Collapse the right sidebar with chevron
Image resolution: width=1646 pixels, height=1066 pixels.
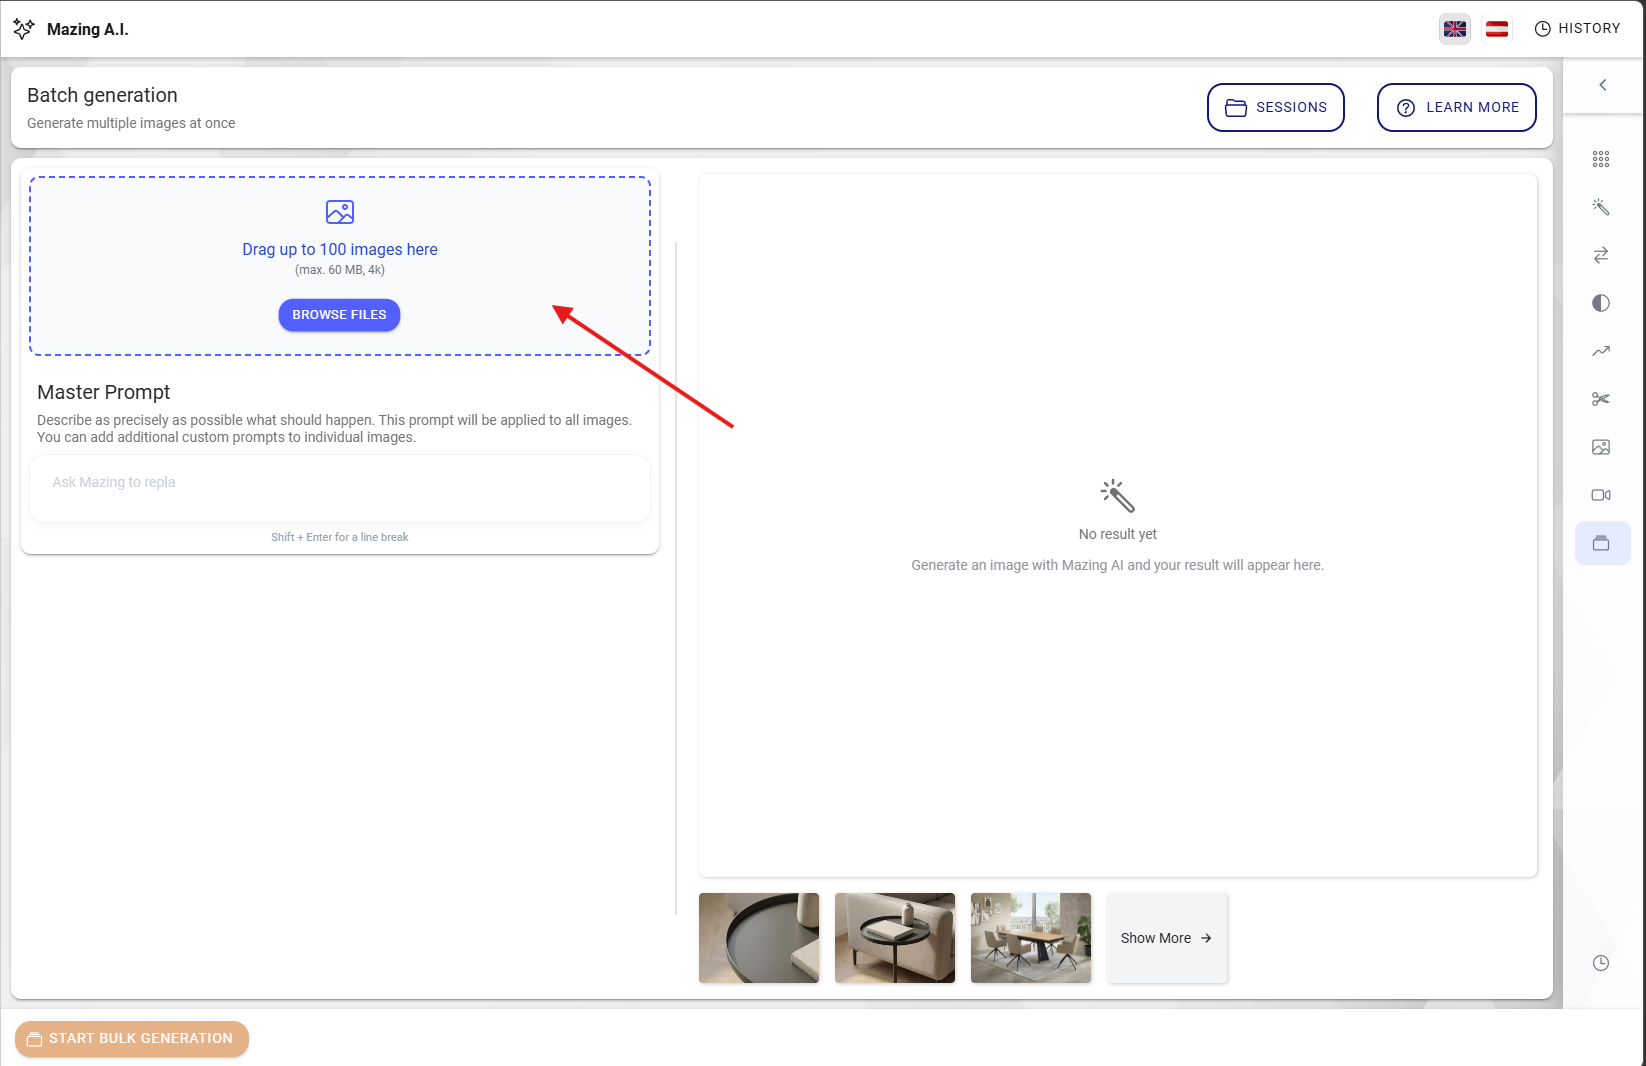(x=1603, y=85)
